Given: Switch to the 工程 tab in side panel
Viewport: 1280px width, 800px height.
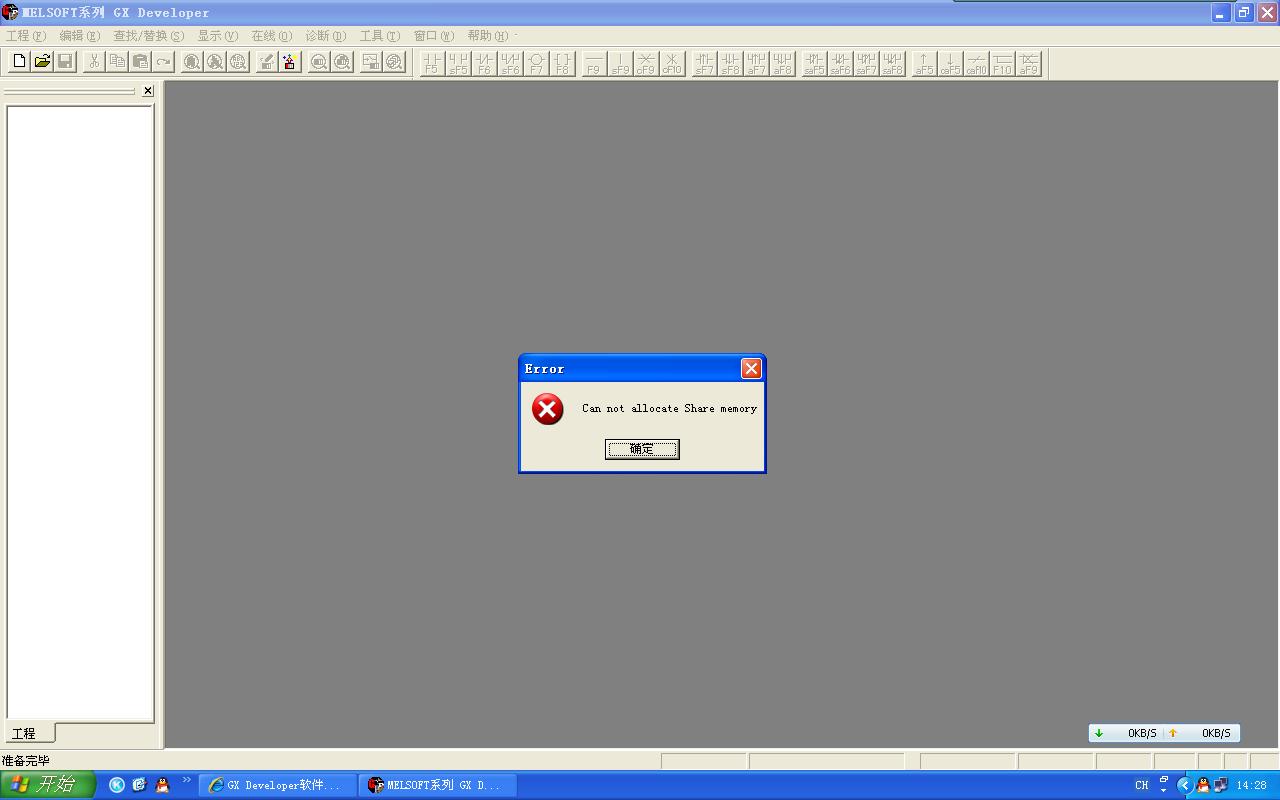Looking at the screenshot, I should point(24,733).
